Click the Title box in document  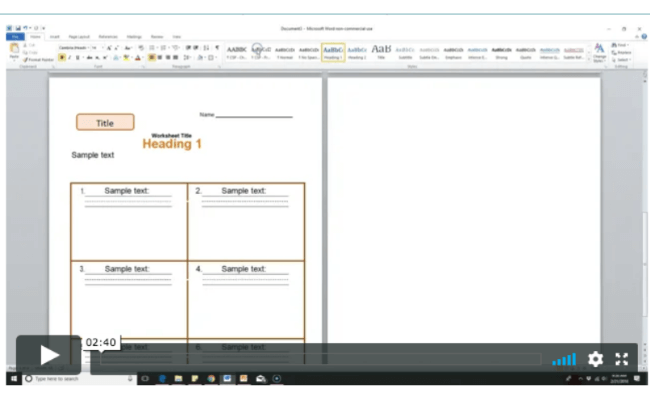click(x=105, y=123)
